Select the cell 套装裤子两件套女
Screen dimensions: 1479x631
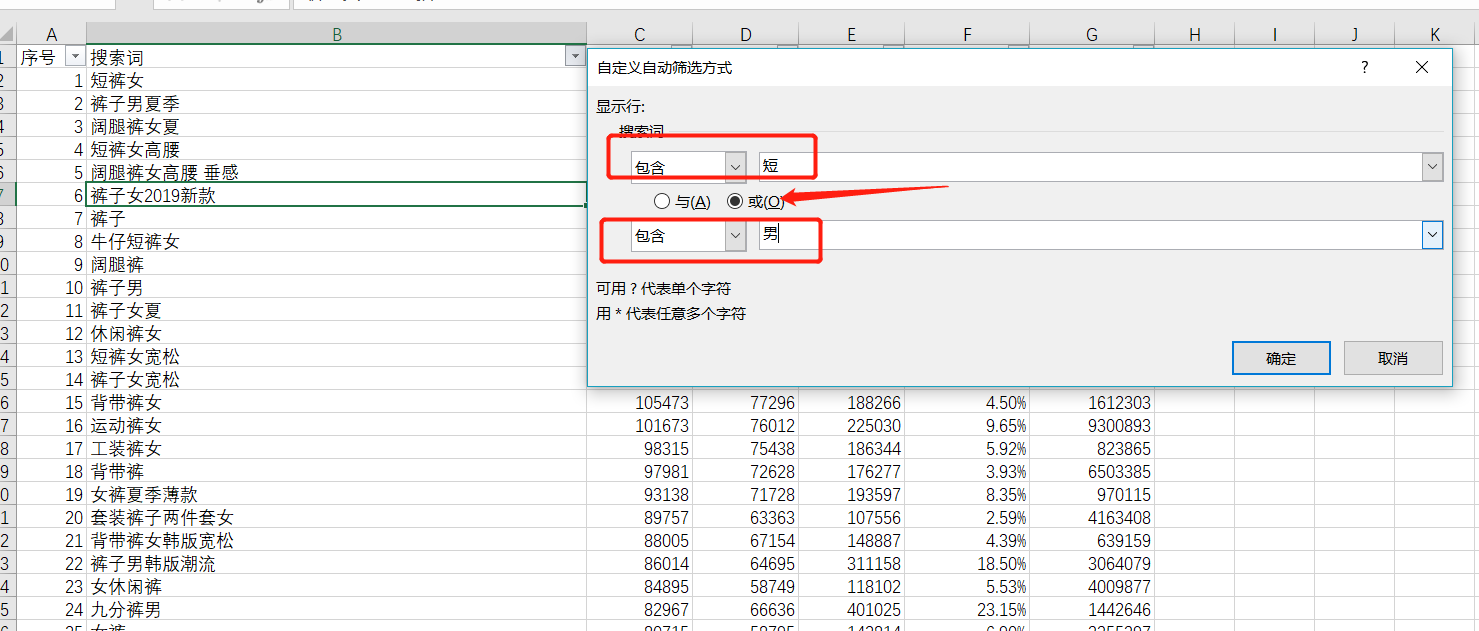[x=337, y=518]
